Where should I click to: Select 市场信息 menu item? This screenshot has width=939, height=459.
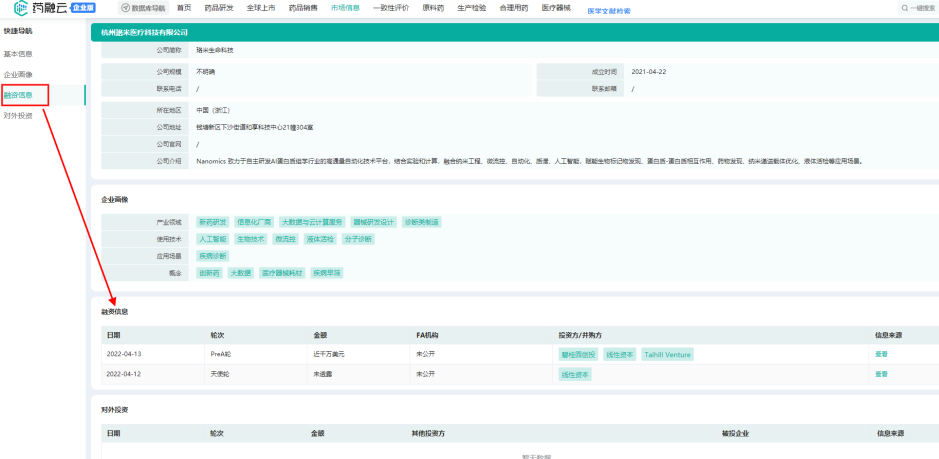tap(345, 8)
